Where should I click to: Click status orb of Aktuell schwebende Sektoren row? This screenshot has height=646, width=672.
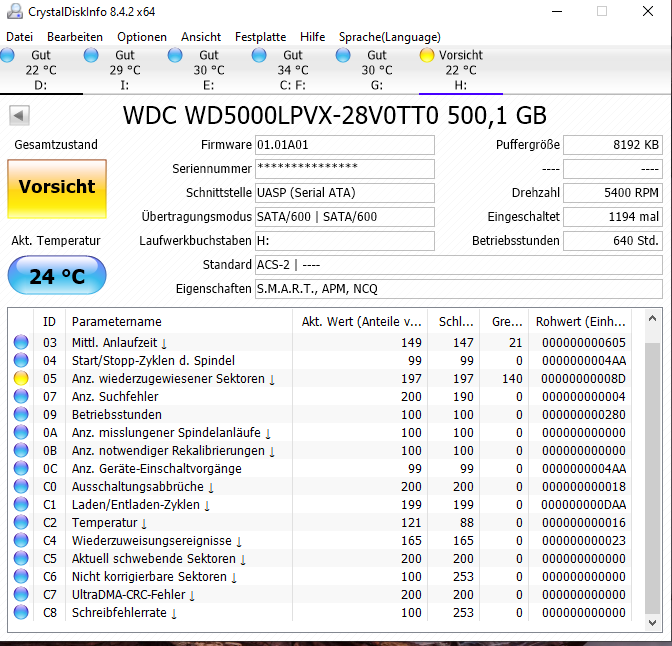[x=21, y=558]
